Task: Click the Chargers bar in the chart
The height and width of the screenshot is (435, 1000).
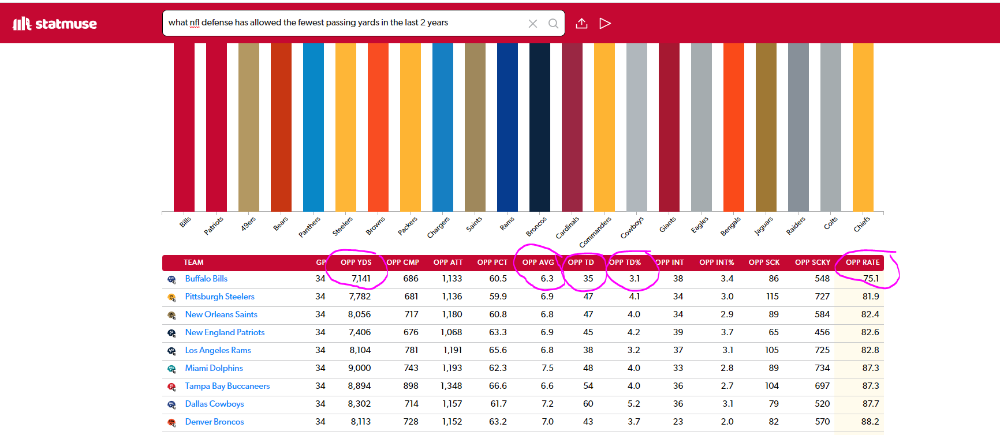Action: (x=443, y=127)
